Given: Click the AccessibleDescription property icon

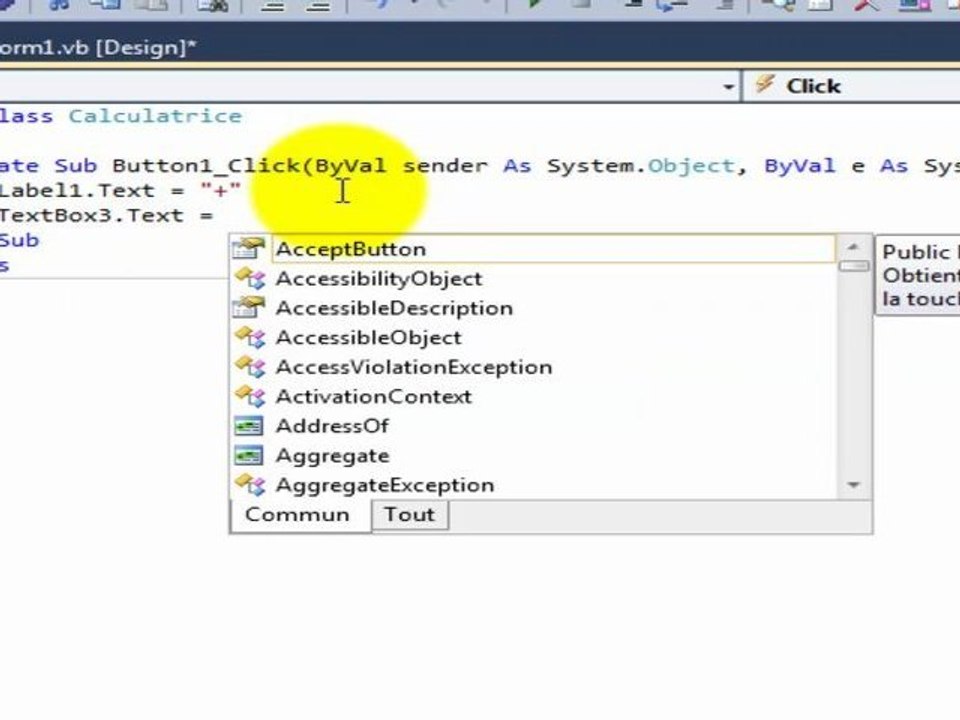Looking at the screenshot, I should tap(249, 307).
